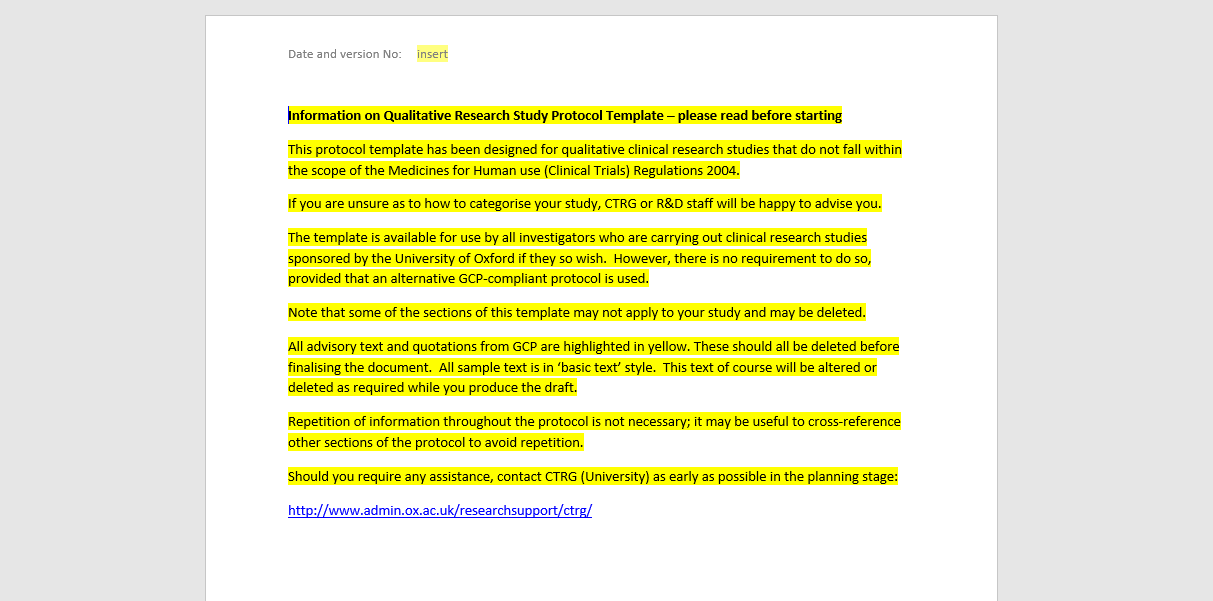The image size is (1213, 601).
Task: Click the 'Date and version No:' label
Action: pos(345,54)
